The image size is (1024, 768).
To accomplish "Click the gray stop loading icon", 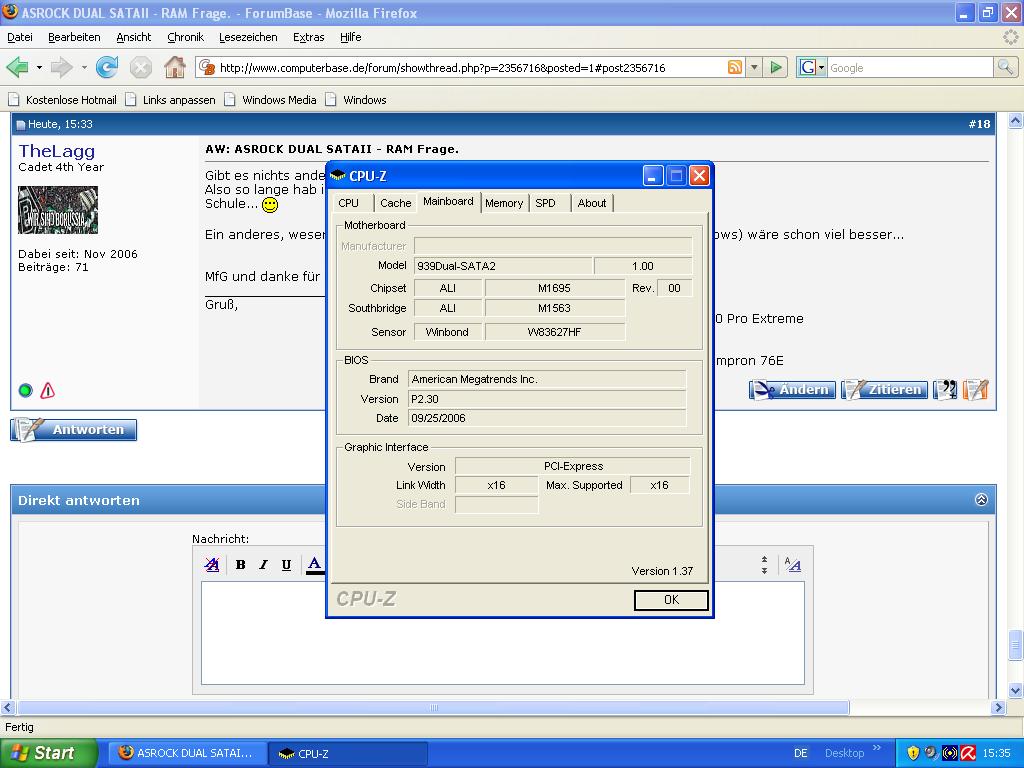I will tap(140, 67).
